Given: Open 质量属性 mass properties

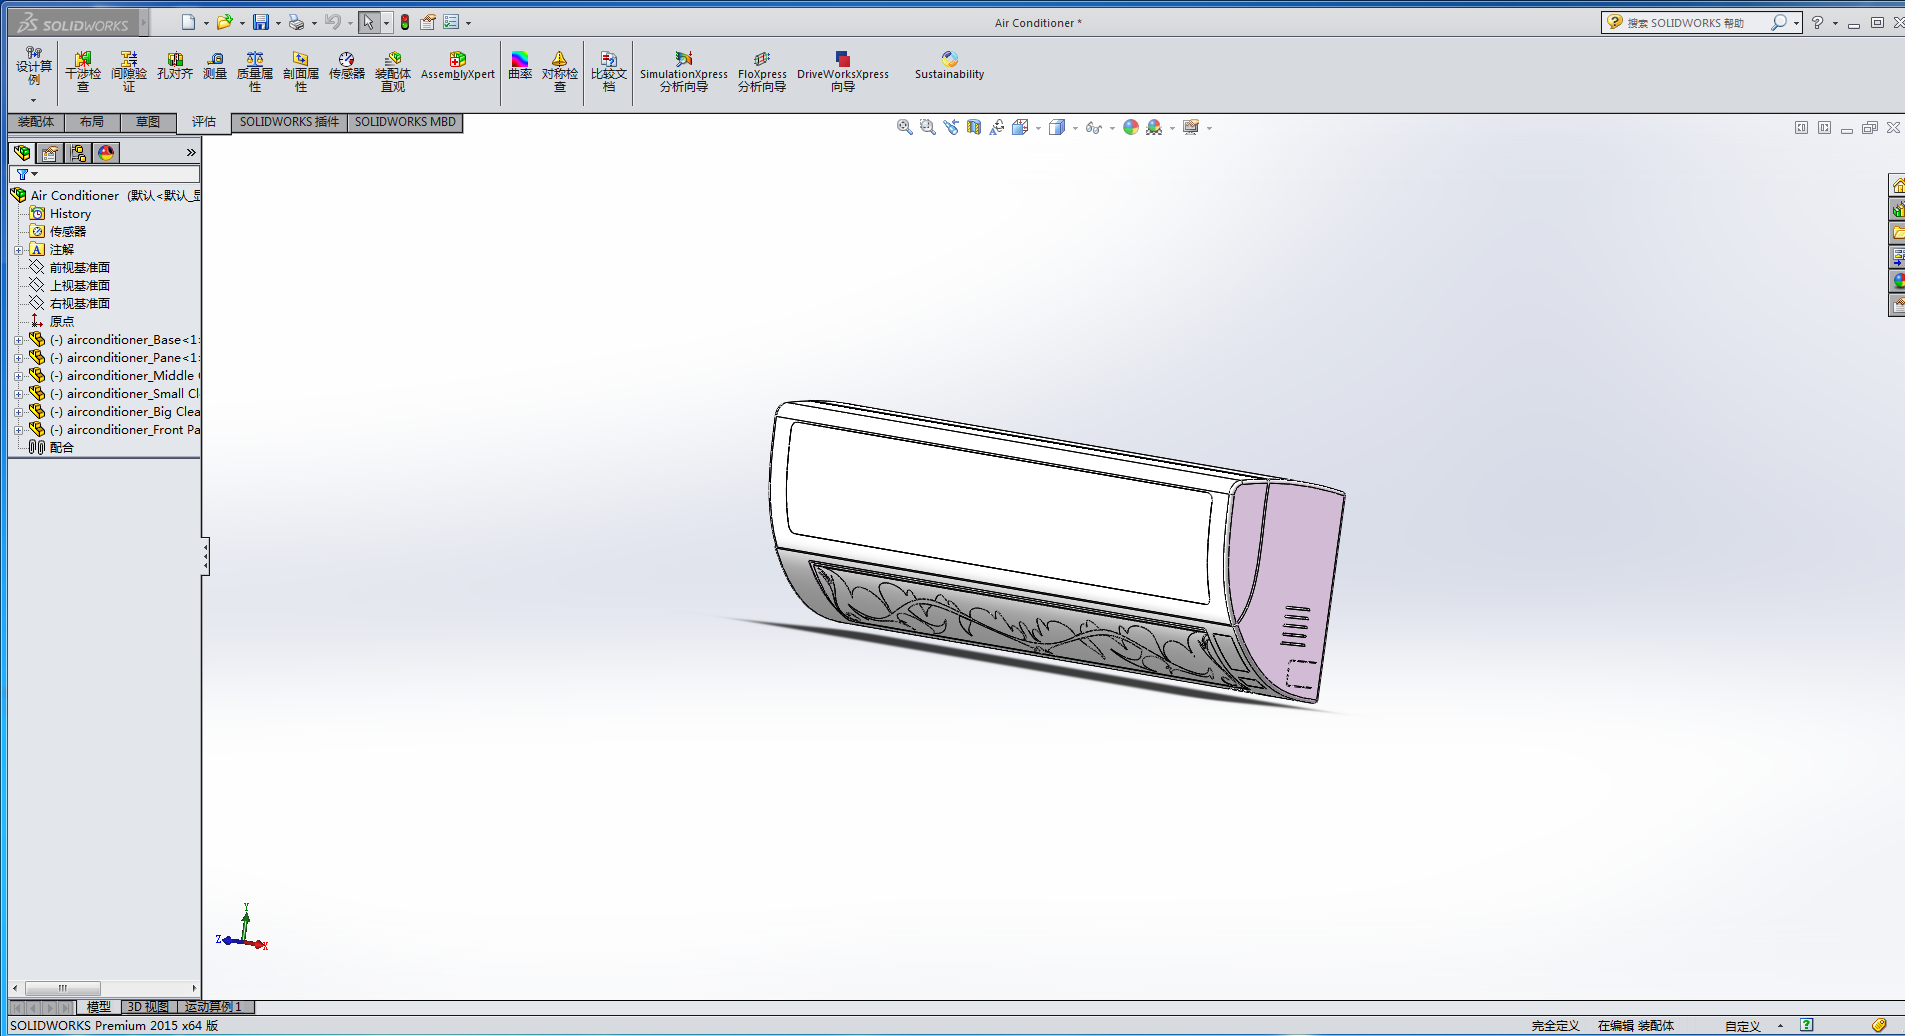Looking at the screenshot, I should tap(255, 71).
